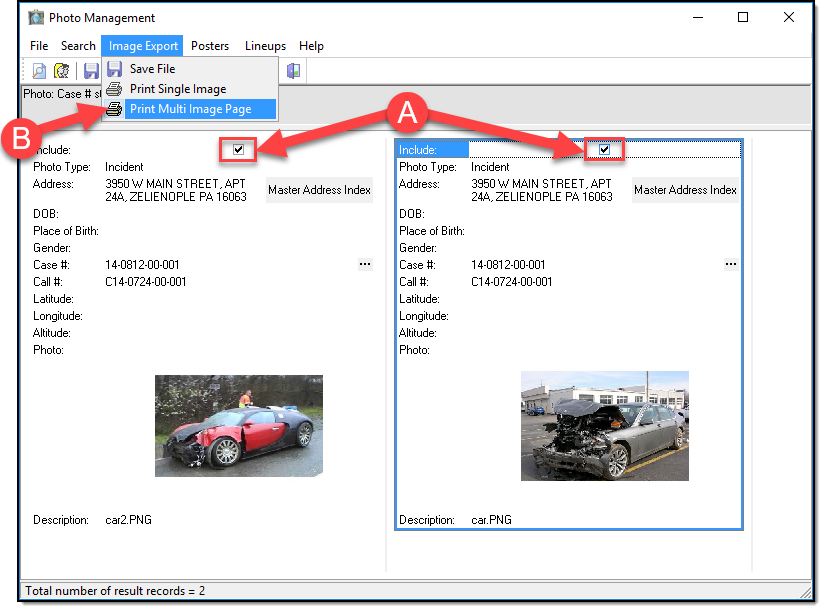Click the Photo Management camera app icon

36,17
